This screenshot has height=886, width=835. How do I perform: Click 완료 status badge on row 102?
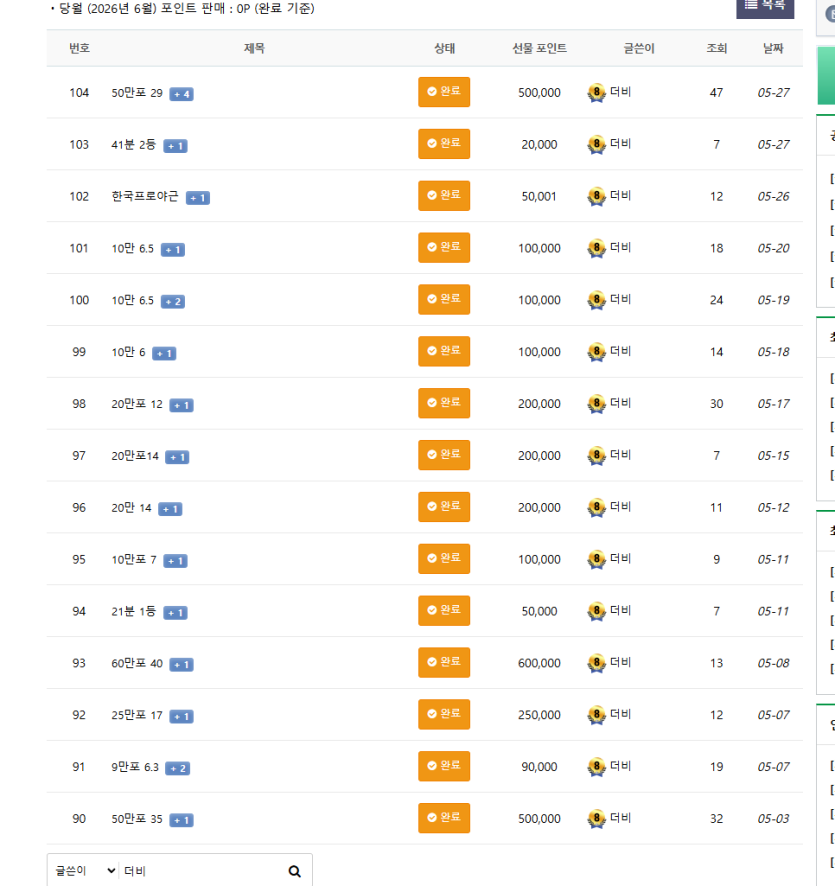click(444, 196)
